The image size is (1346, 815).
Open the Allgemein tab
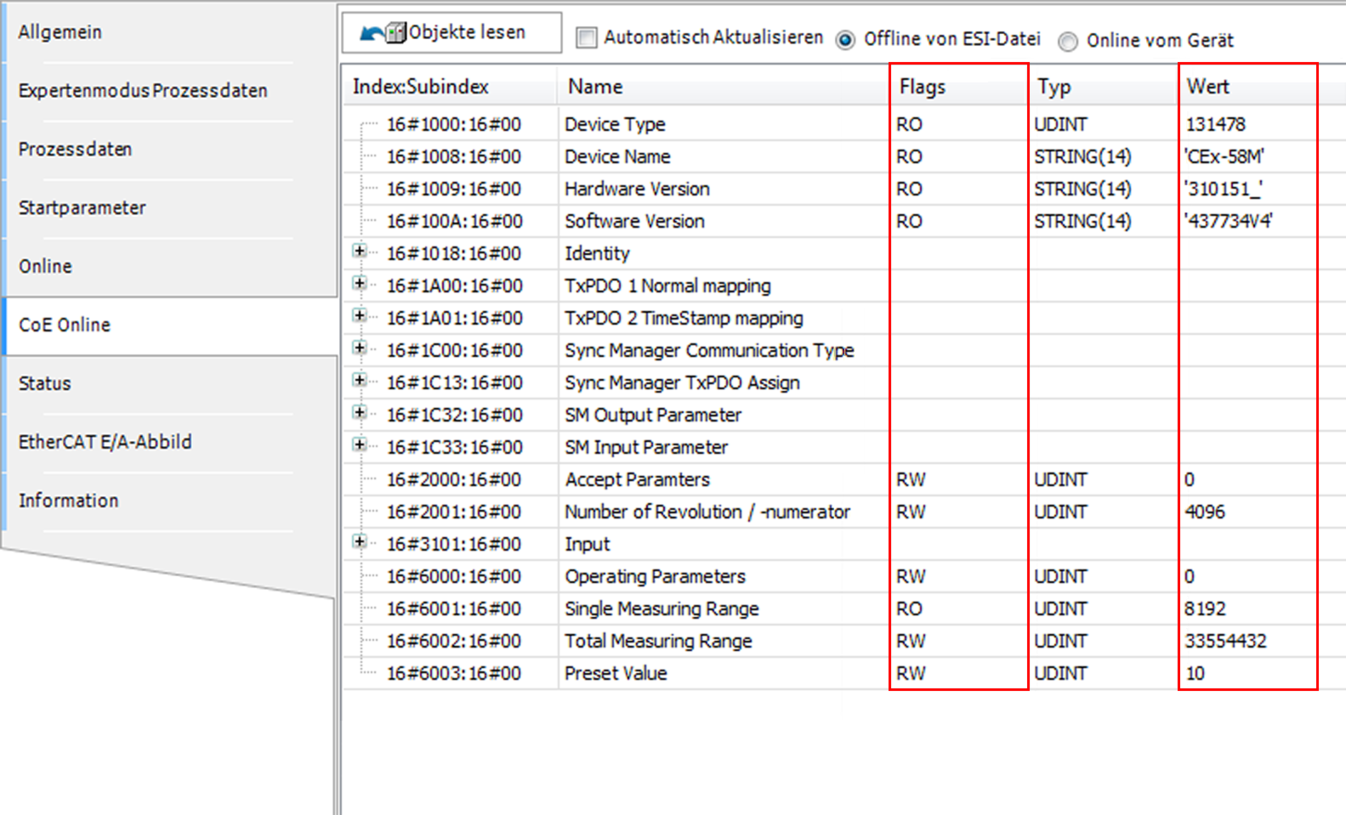pos(60,33)
